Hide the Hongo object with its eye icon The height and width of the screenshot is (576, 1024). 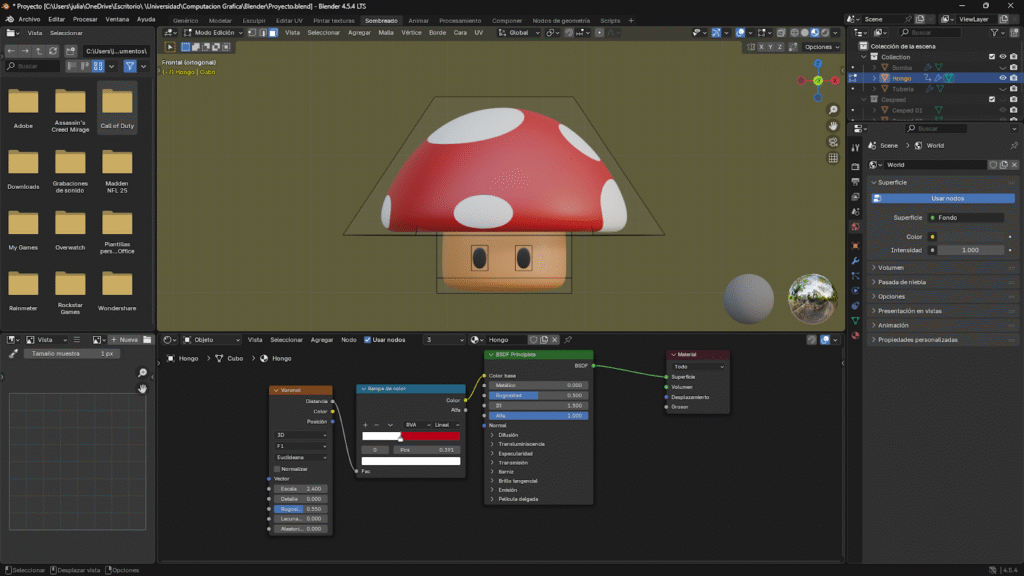click(x=1002, y=78)
